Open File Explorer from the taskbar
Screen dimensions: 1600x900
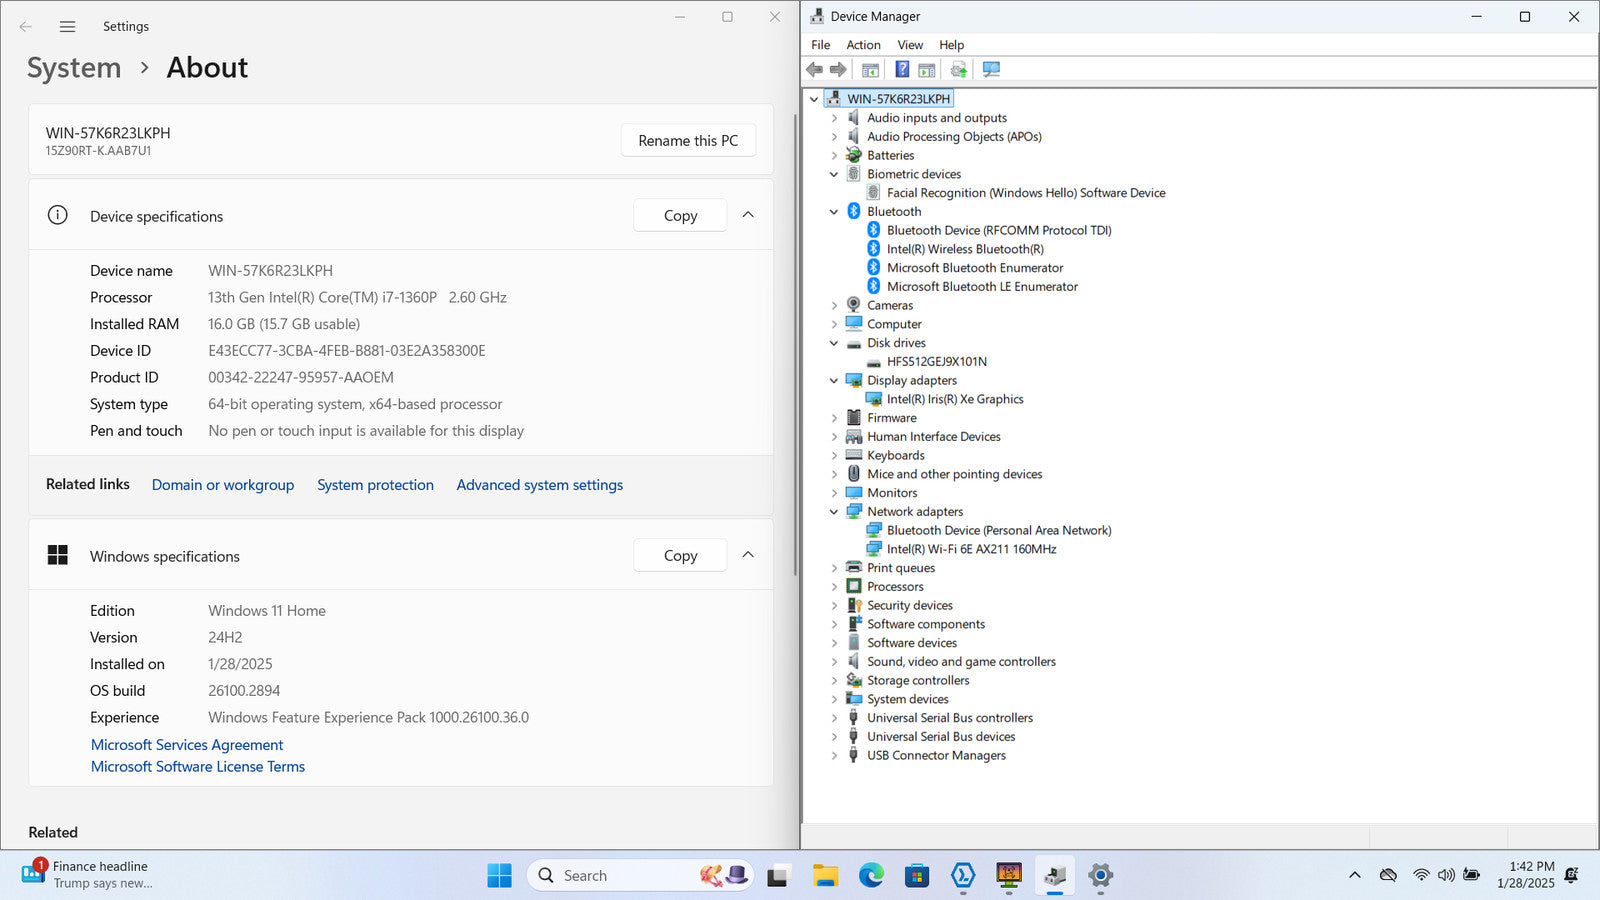click(x=825, y=875)
